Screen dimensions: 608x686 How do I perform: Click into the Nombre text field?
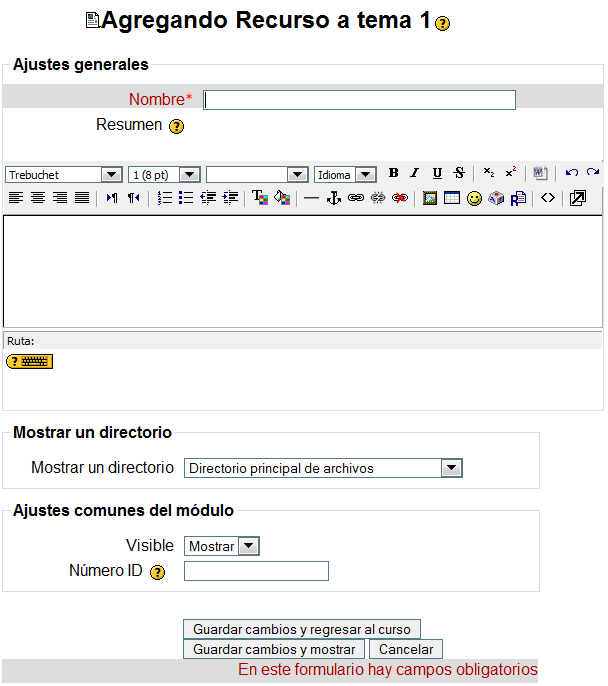point(359,100)
